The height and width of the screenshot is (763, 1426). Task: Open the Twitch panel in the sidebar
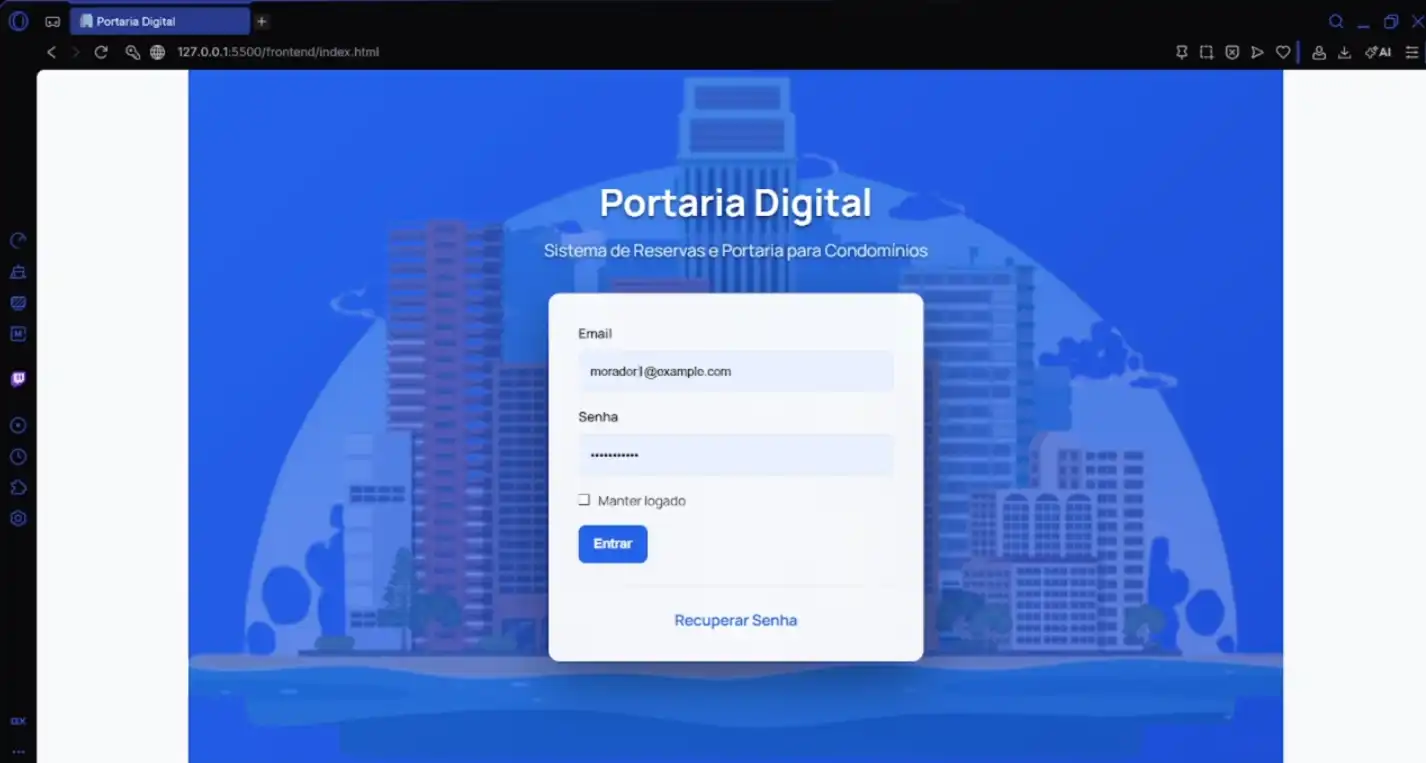18,379
